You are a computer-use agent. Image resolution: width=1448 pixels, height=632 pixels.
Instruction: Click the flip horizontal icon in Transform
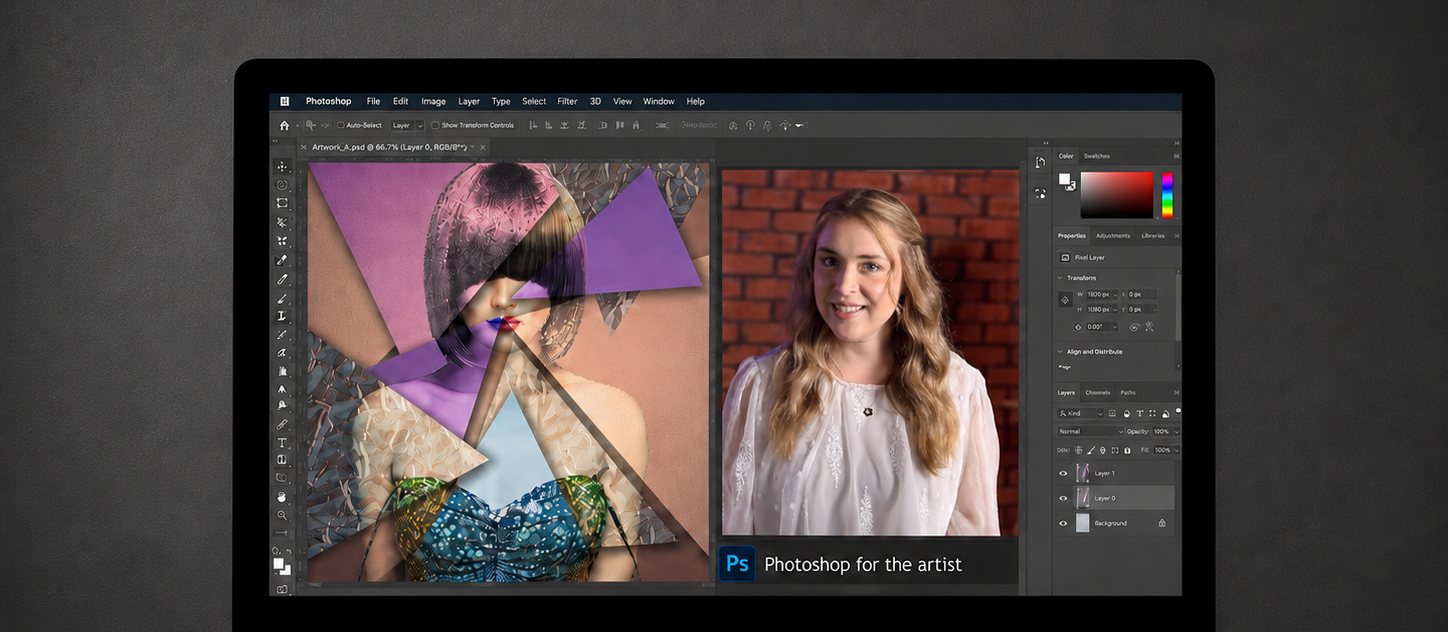(x=1134, y=327)
